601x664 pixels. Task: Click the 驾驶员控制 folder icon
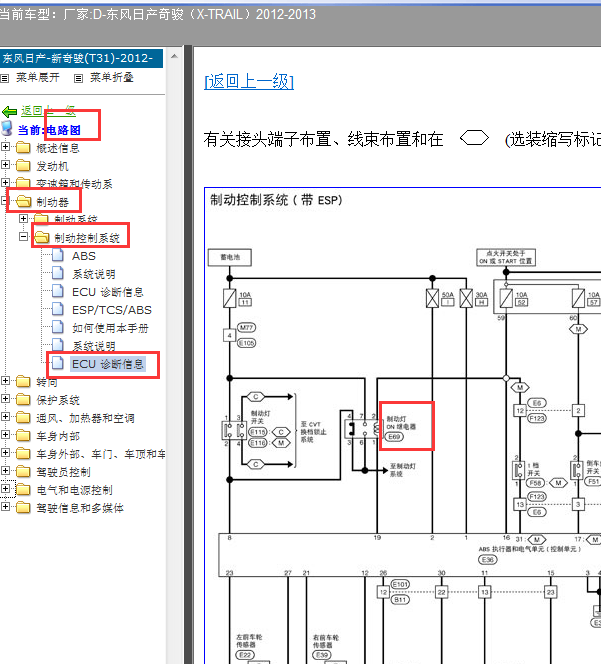[x=23, y=471]
